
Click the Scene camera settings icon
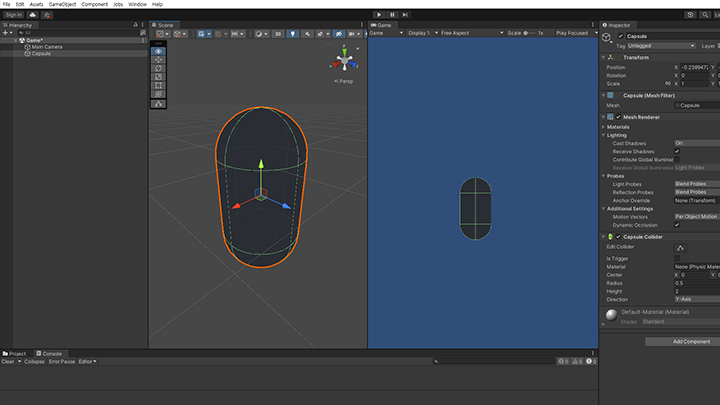[351, 34]
